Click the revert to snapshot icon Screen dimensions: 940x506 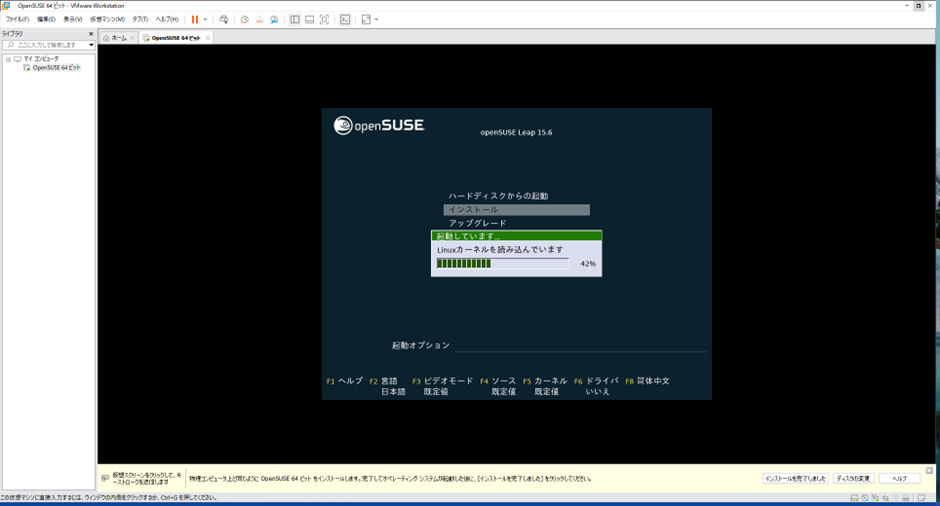point(259,19)
